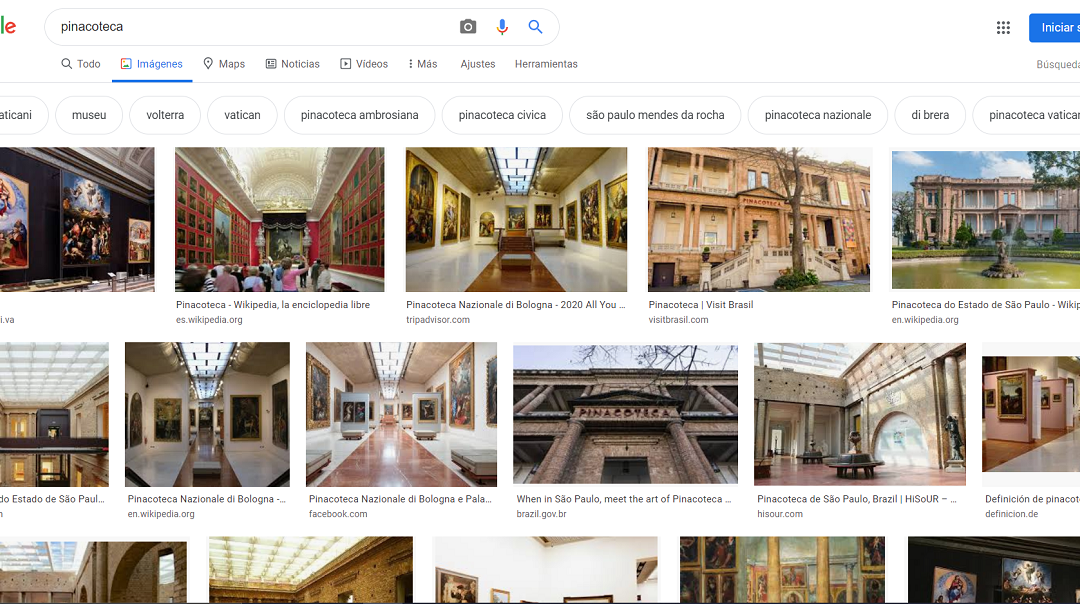Switch to the Todo results tab
Screen dimensions: 1080x604
pyautogui.click(x=81, y=64)
